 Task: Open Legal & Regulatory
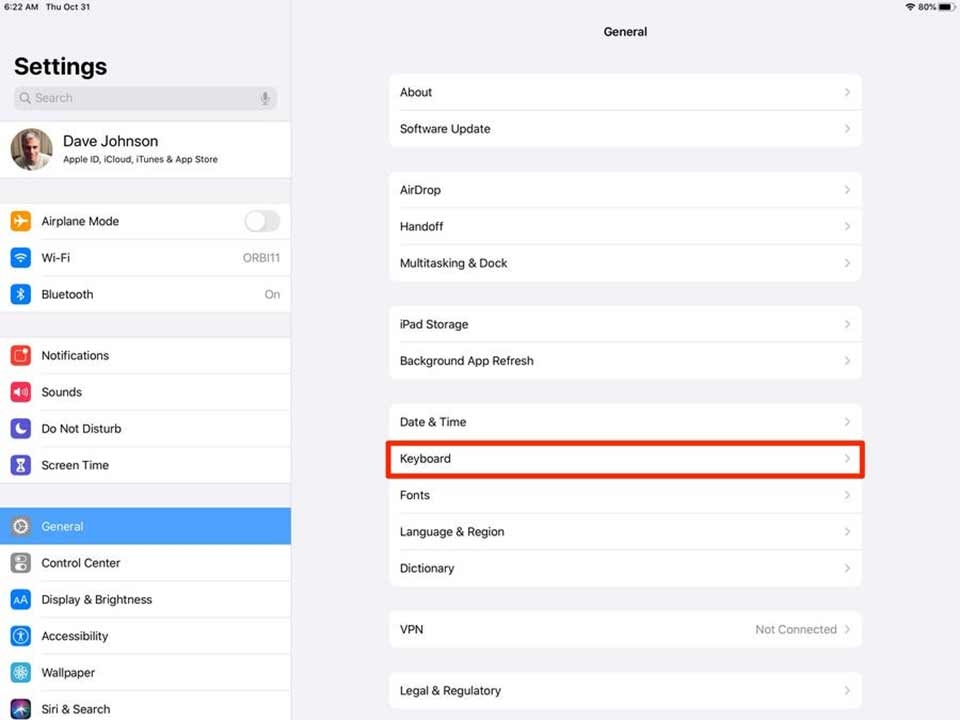coord(625,691)
